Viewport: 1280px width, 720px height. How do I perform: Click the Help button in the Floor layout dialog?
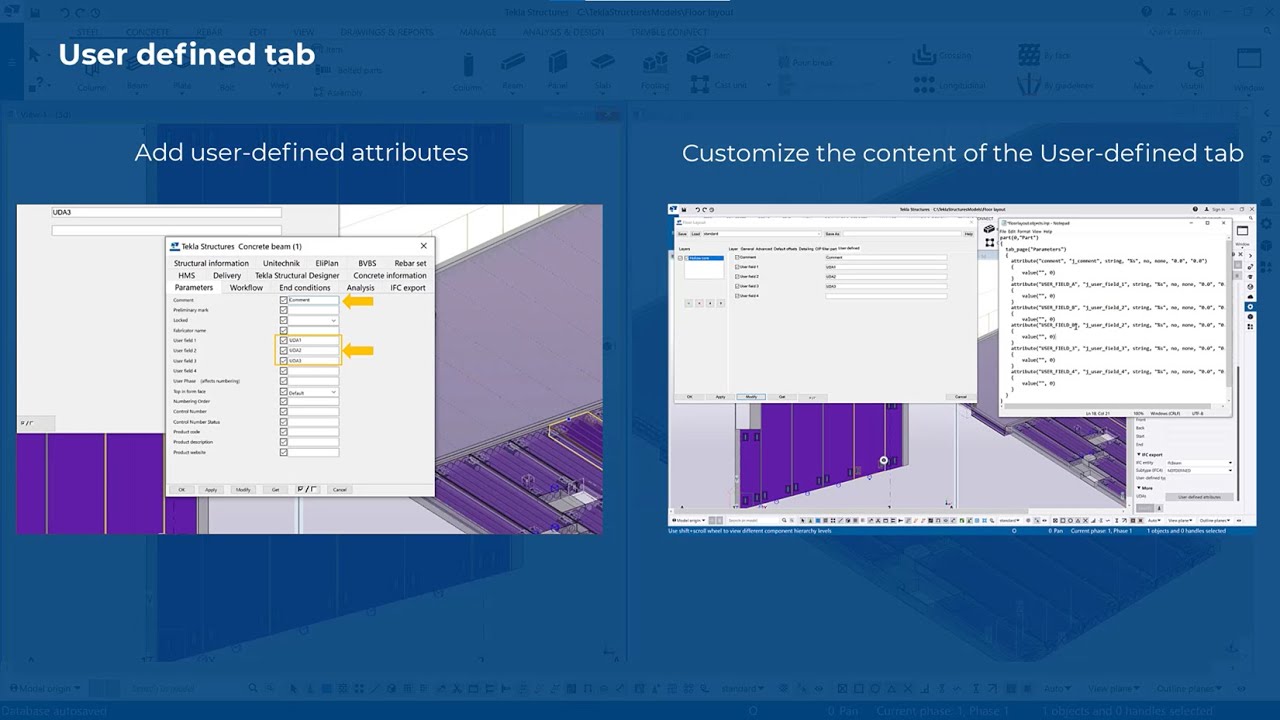968,234
